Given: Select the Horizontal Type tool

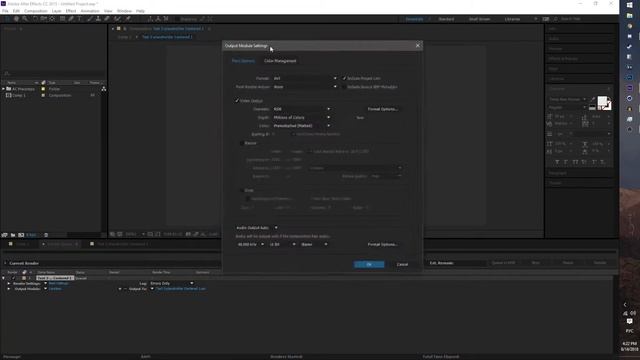Looking at the screenshot, I should click(79, 19).
